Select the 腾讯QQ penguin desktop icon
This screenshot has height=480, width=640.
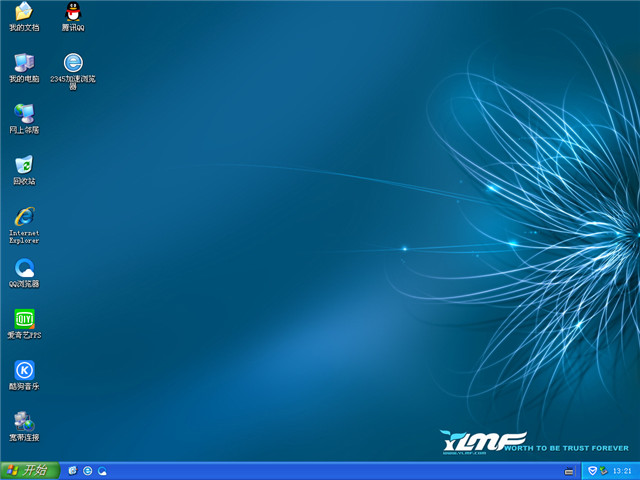click(x=73, y=13)
